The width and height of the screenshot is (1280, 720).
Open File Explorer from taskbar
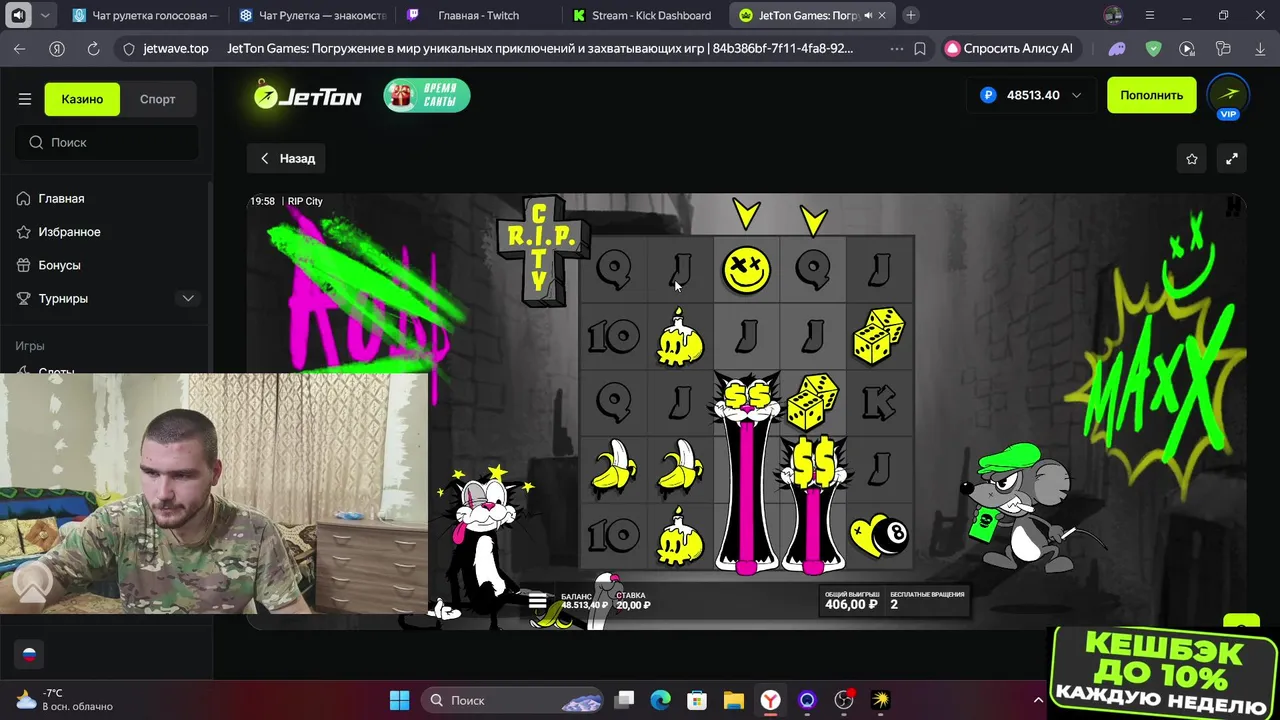point(734,700)
